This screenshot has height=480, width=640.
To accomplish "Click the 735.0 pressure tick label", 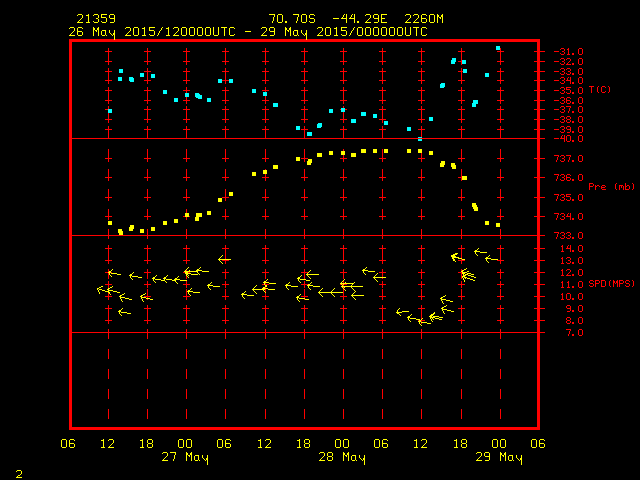I will 569,198.
